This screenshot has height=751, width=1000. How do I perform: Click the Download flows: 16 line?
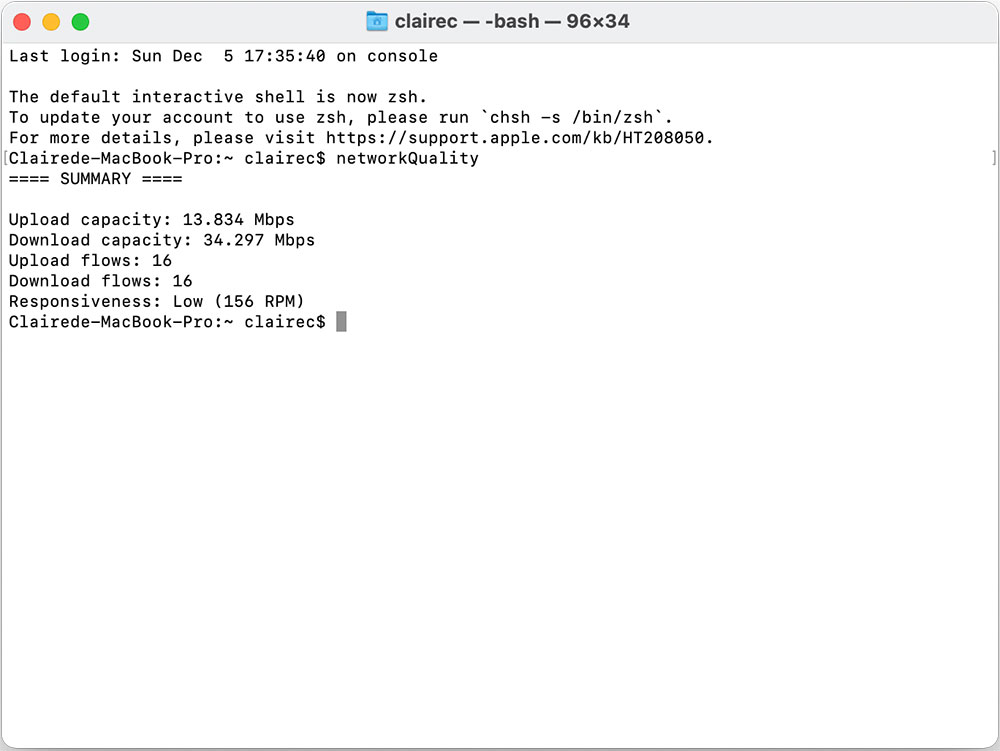(x=100, y=281)
